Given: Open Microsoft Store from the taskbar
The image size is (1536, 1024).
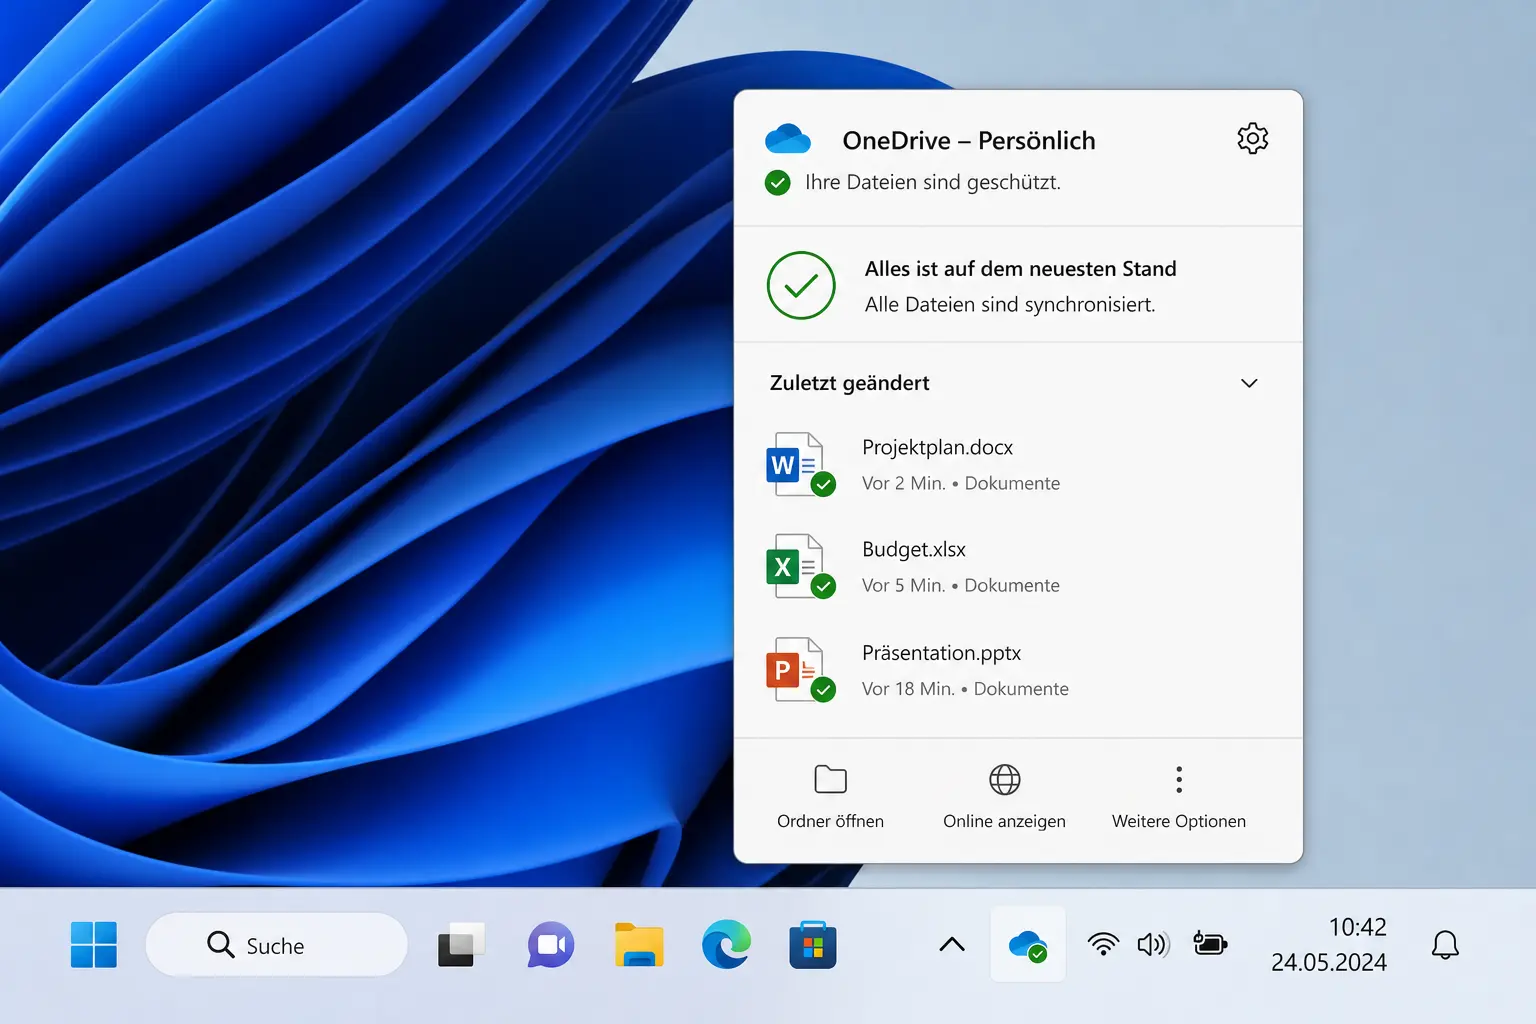Looking at the screenshot, I should (x=813, y=945).
